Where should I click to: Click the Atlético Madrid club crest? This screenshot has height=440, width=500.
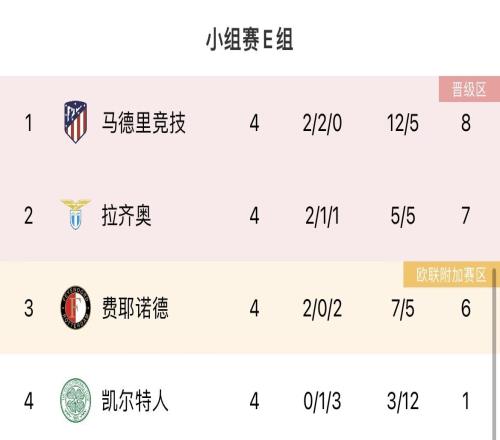pos(76,122)
